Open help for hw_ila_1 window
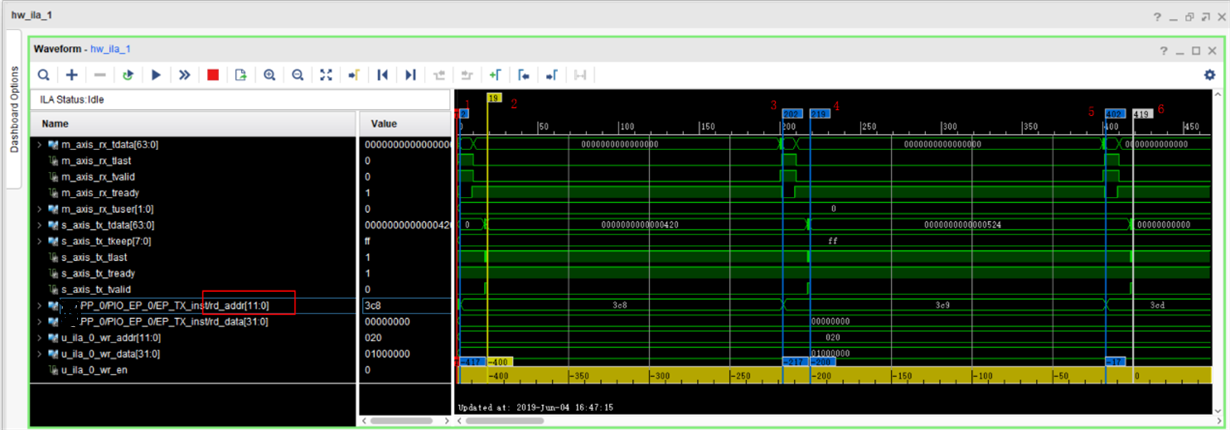This screenshot has width=1230, height=430. 1158,17
